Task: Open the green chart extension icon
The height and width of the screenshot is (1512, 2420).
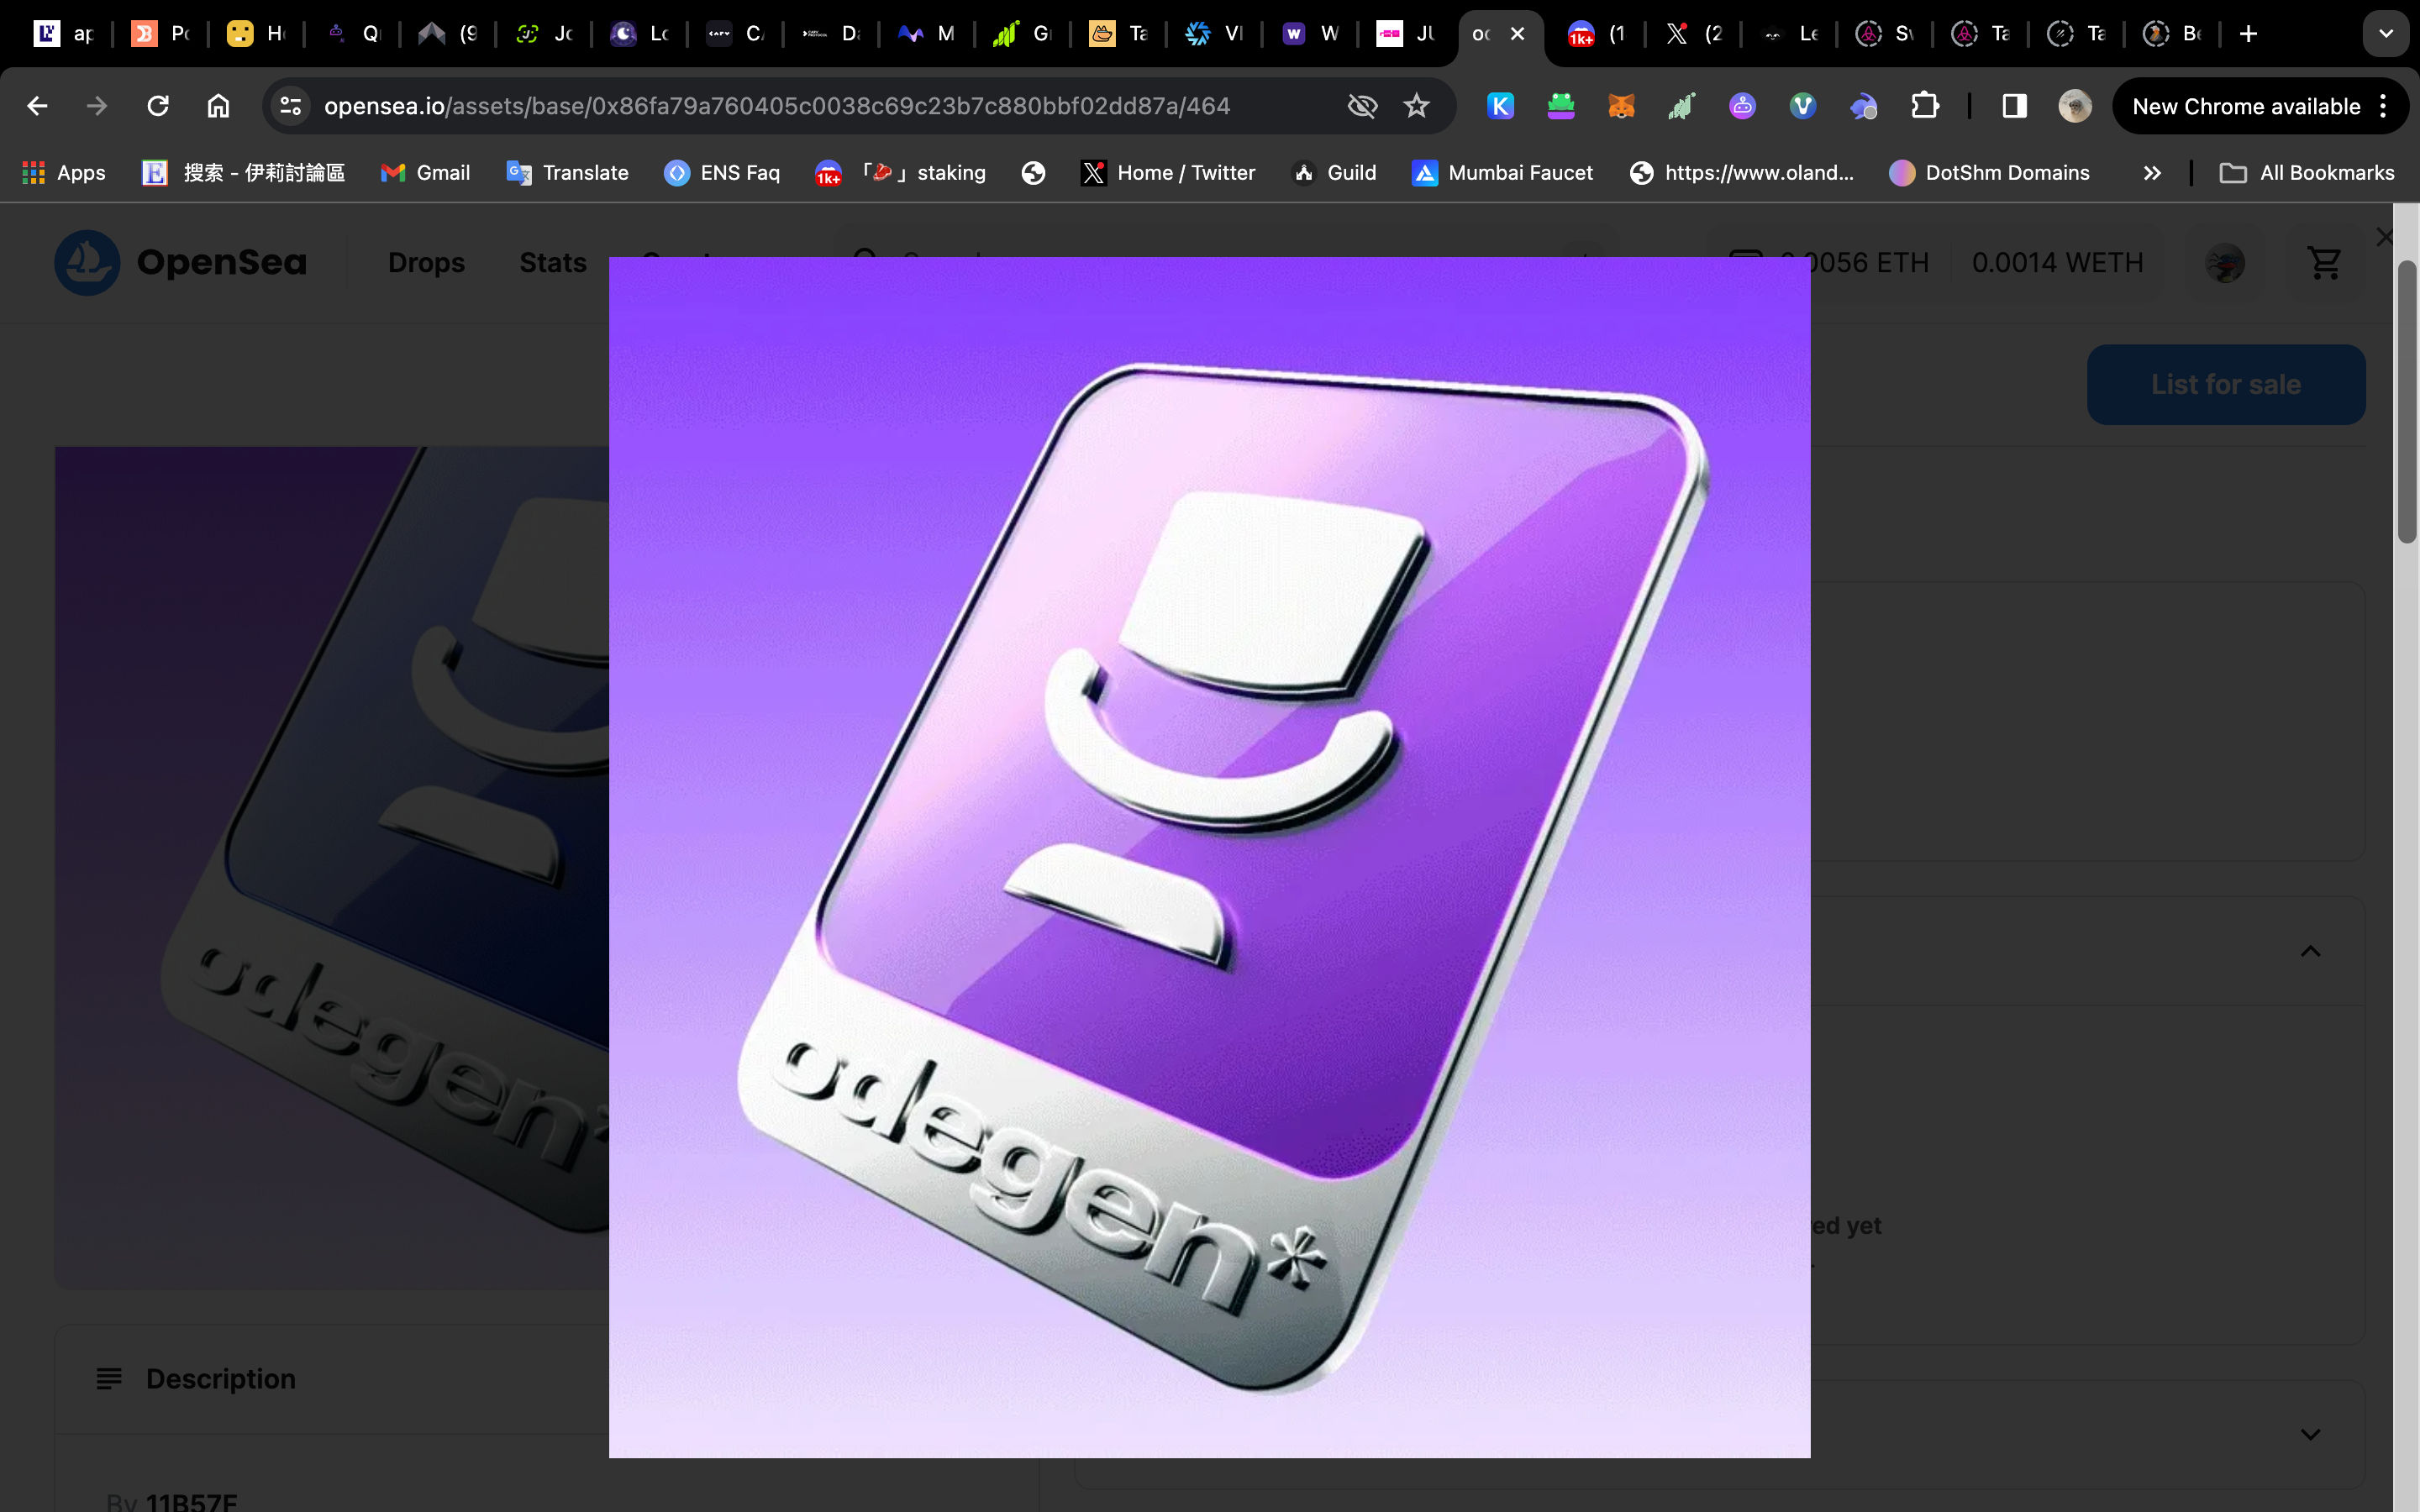Action: (1682, 106)
